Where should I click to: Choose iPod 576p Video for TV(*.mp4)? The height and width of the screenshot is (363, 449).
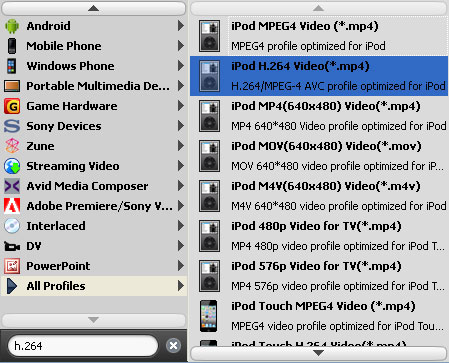pos(319,276)
